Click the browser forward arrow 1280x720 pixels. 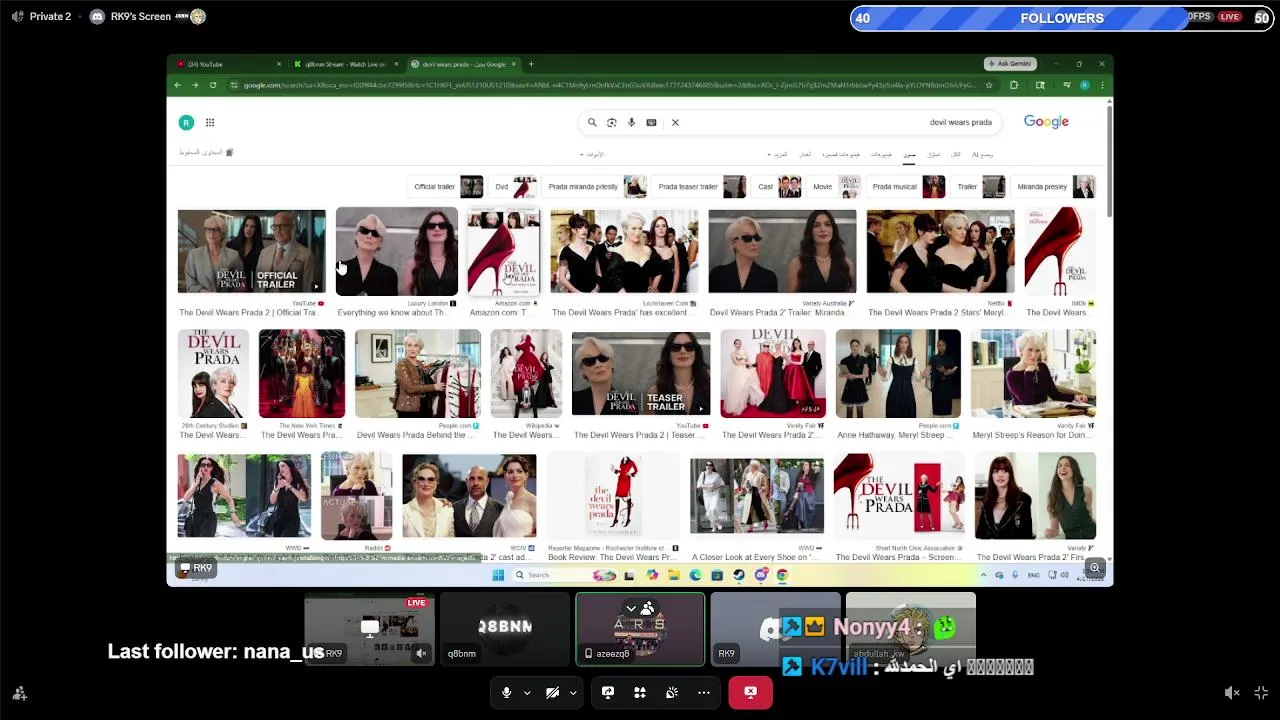click(x=195, y=85)
